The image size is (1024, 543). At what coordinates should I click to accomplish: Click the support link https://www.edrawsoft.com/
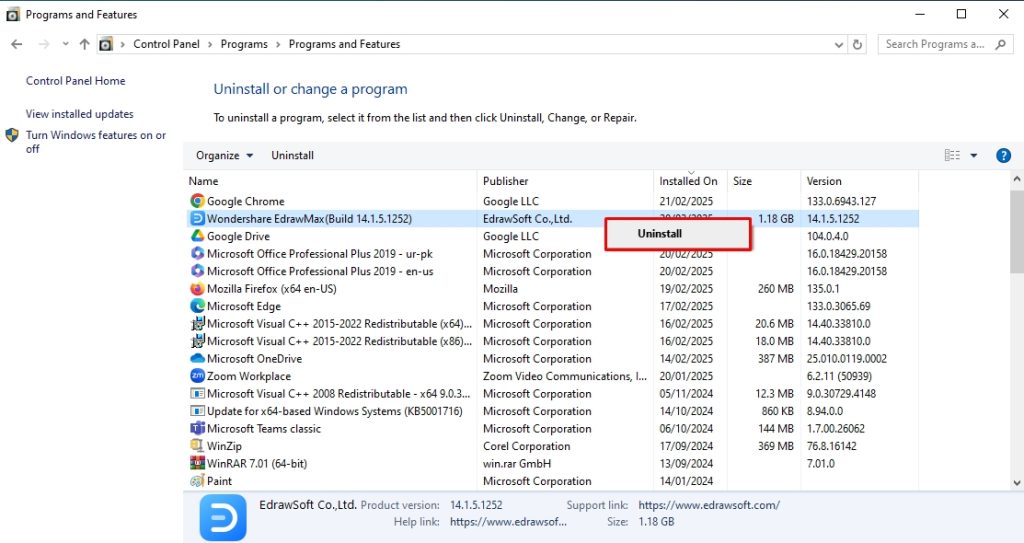click(x=709, y=505)
